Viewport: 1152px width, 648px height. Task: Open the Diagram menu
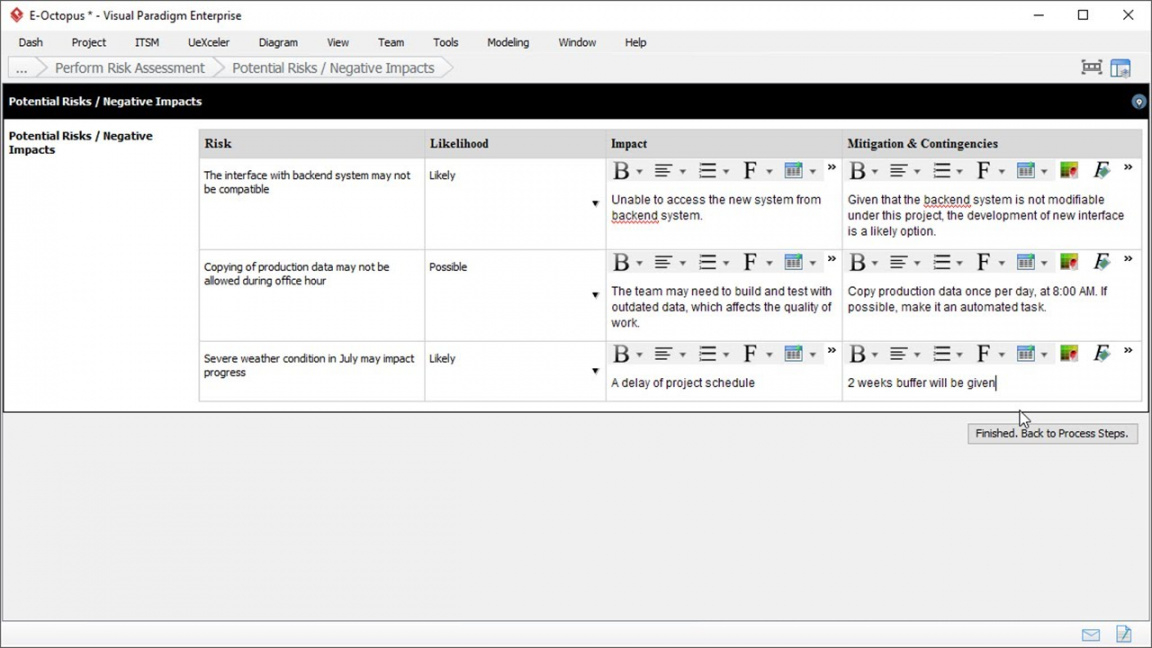tap(278, 43)
